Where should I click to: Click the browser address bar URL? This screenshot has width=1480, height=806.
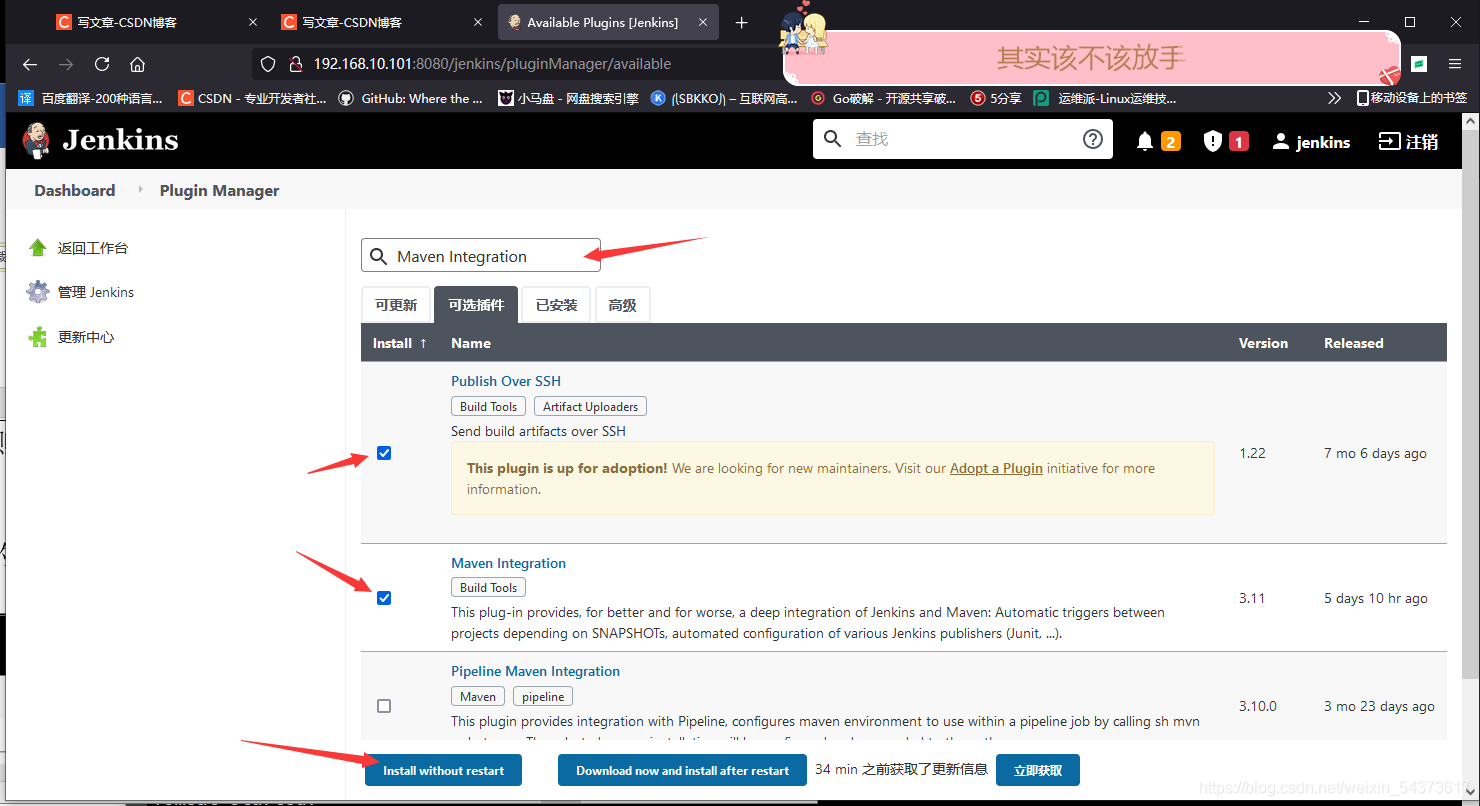[492, 64]
